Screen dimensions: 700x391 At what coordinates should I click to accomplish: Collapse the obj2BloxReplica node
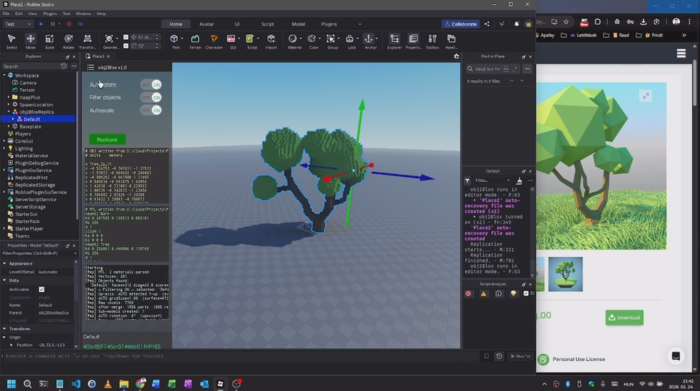pos(8,112)
